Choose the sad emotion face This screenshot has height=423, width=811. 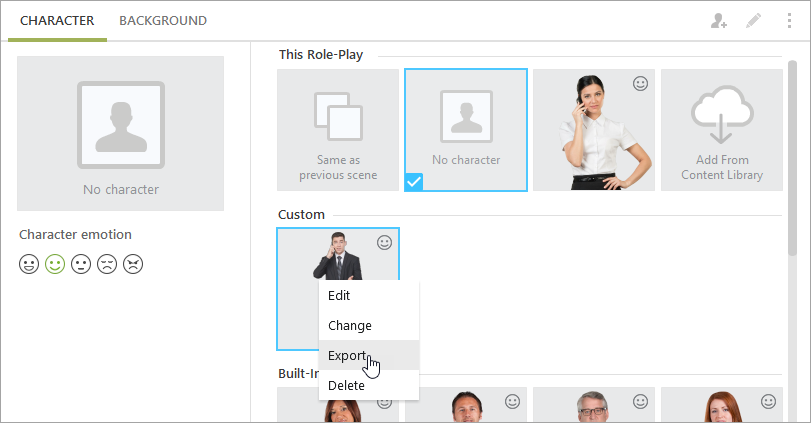click(107, 264)
